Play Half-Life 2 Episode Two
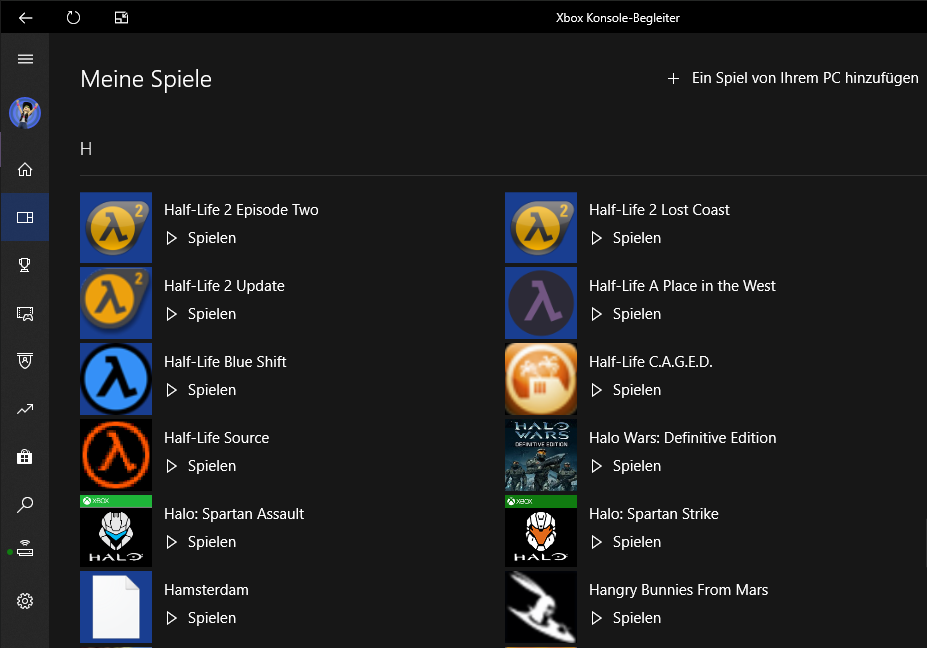This screenshot has width=927, height=648. click(x=201, y=238)
